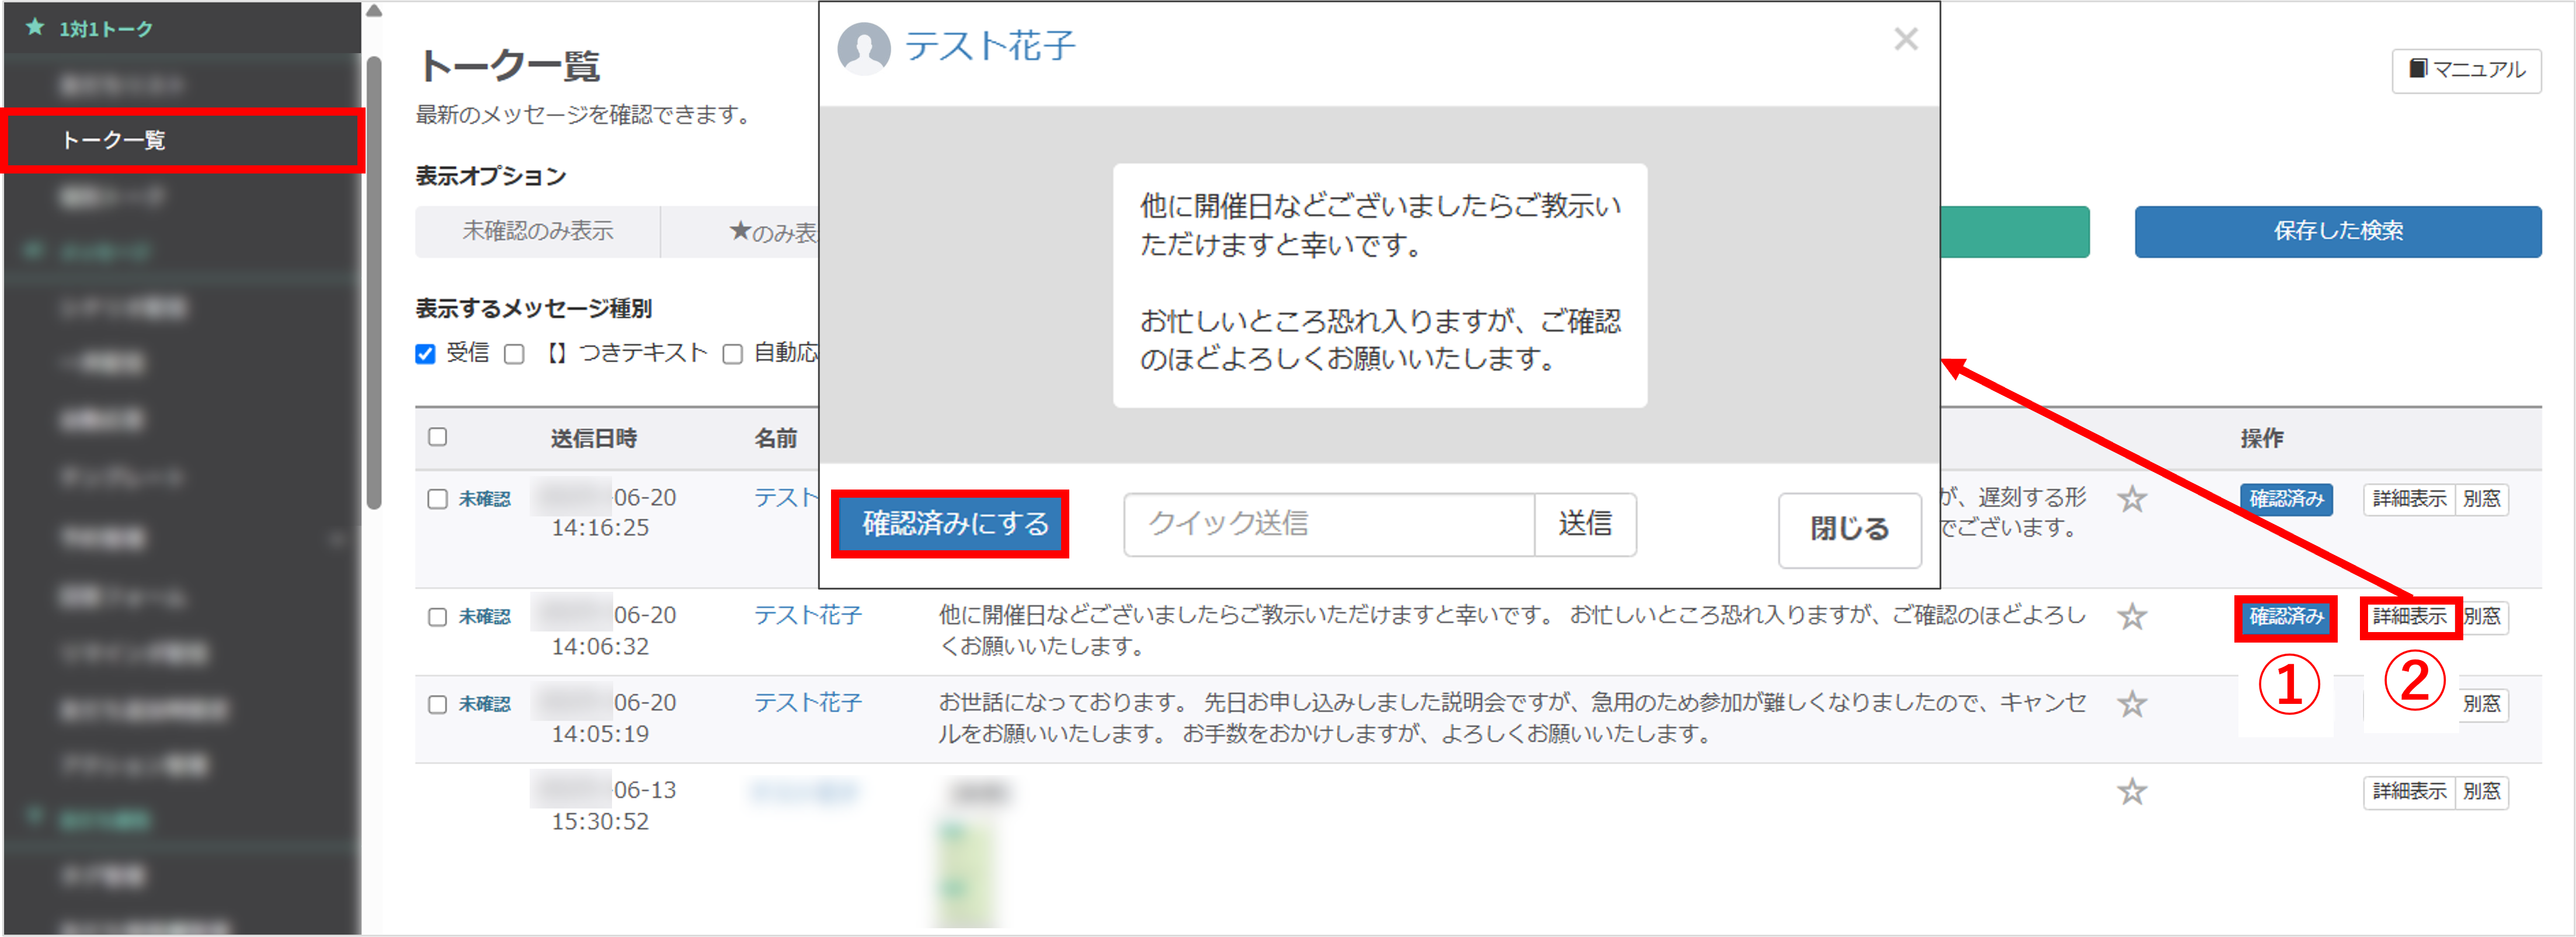This screenshot has height=937, width=2576.
Task: Click the sidebar scrollbar thumb
Action: [x=373, y=282]
